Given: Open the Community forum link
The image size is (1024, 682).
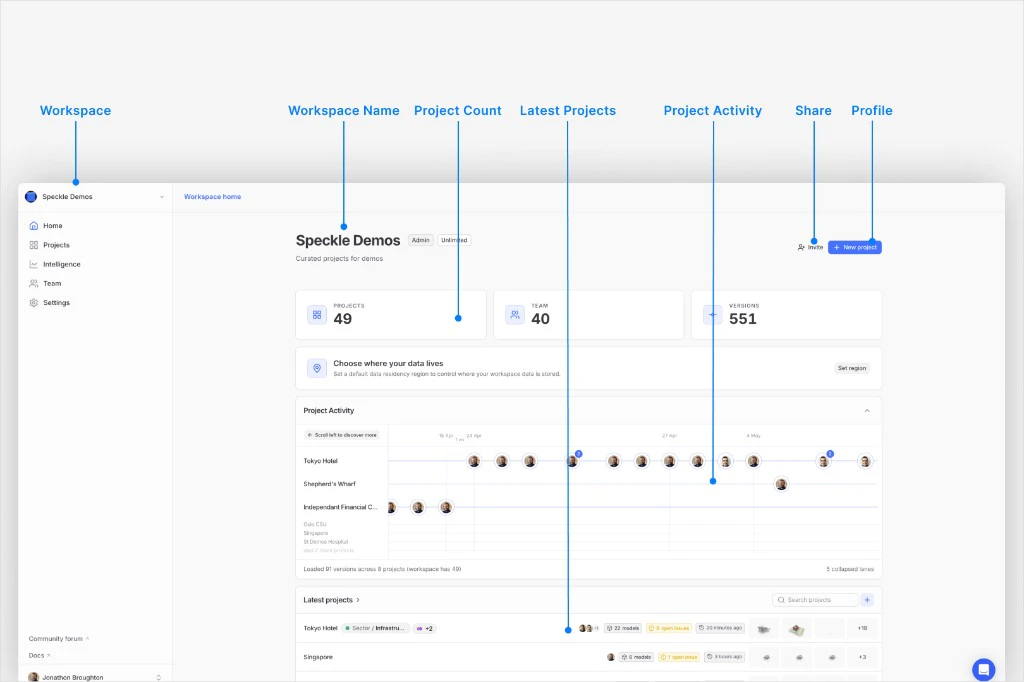Looking at the screenshot, I should [x=59, y=639].
